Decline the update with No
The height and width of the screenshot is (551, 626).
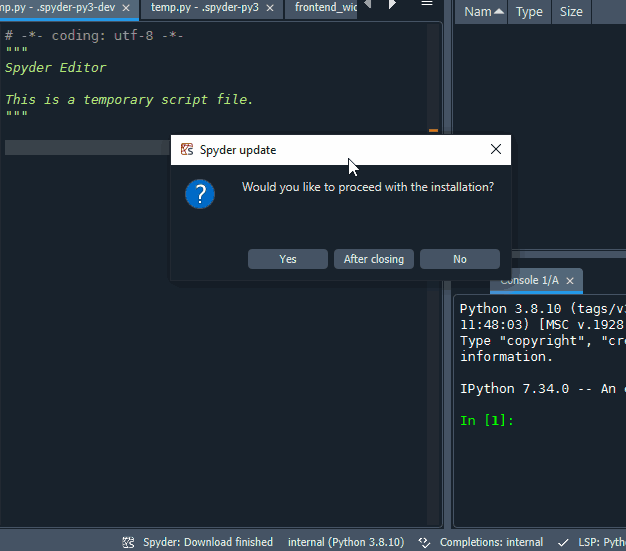click(x=460, y=259)
